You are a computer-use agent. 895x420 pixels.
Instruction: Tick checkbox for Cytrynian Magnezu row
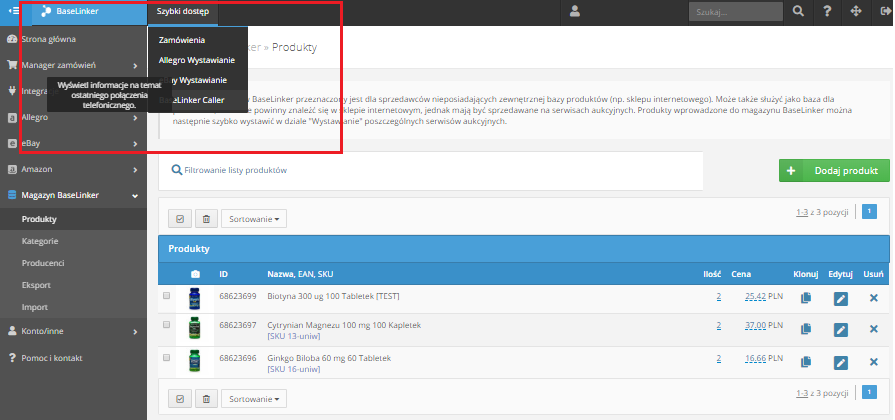coord(166,325)
